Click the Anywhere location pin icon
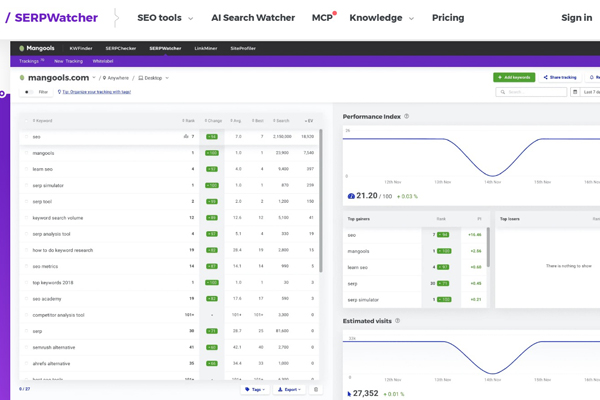Viewport: 600px width, 400px height. coord(104,78)
